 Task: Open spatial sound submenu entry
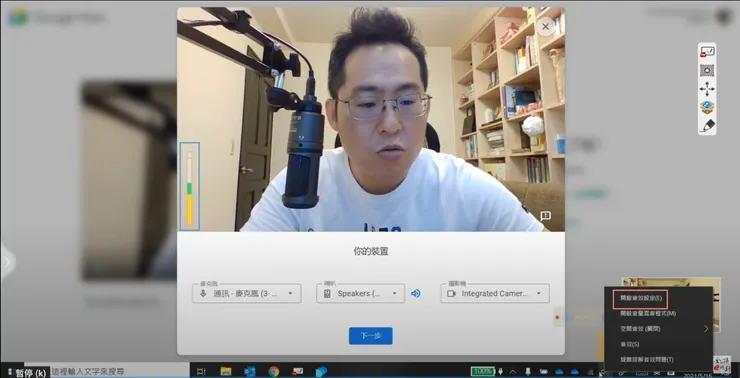coord(658,328)
